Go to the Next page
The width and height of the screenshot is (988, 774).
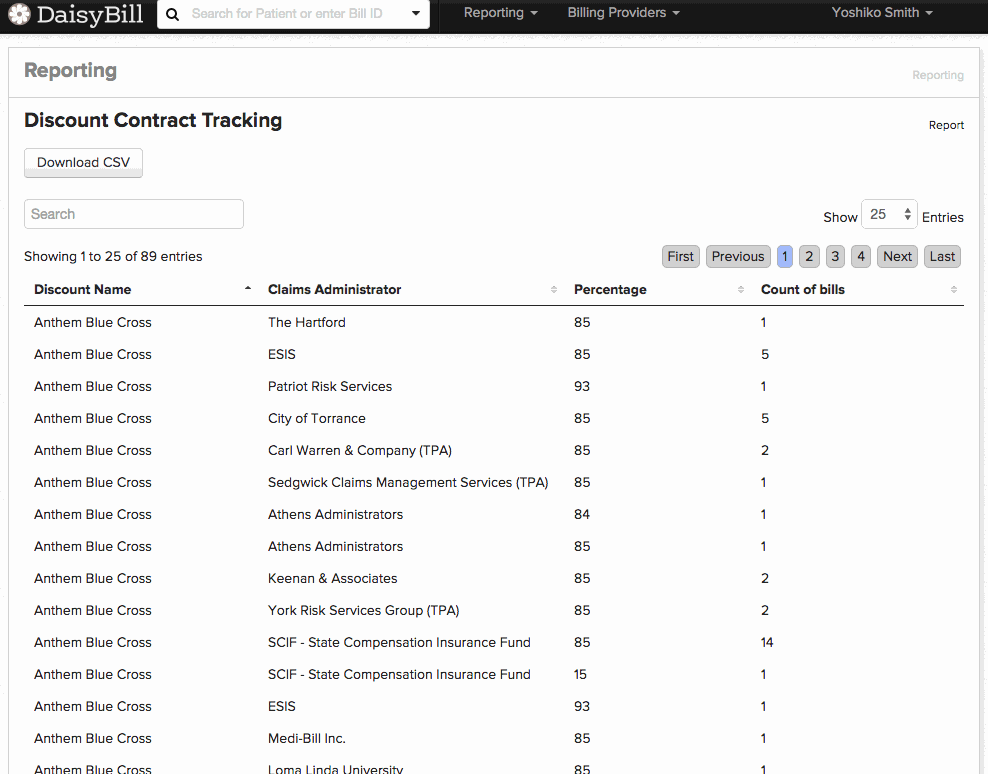897,257
